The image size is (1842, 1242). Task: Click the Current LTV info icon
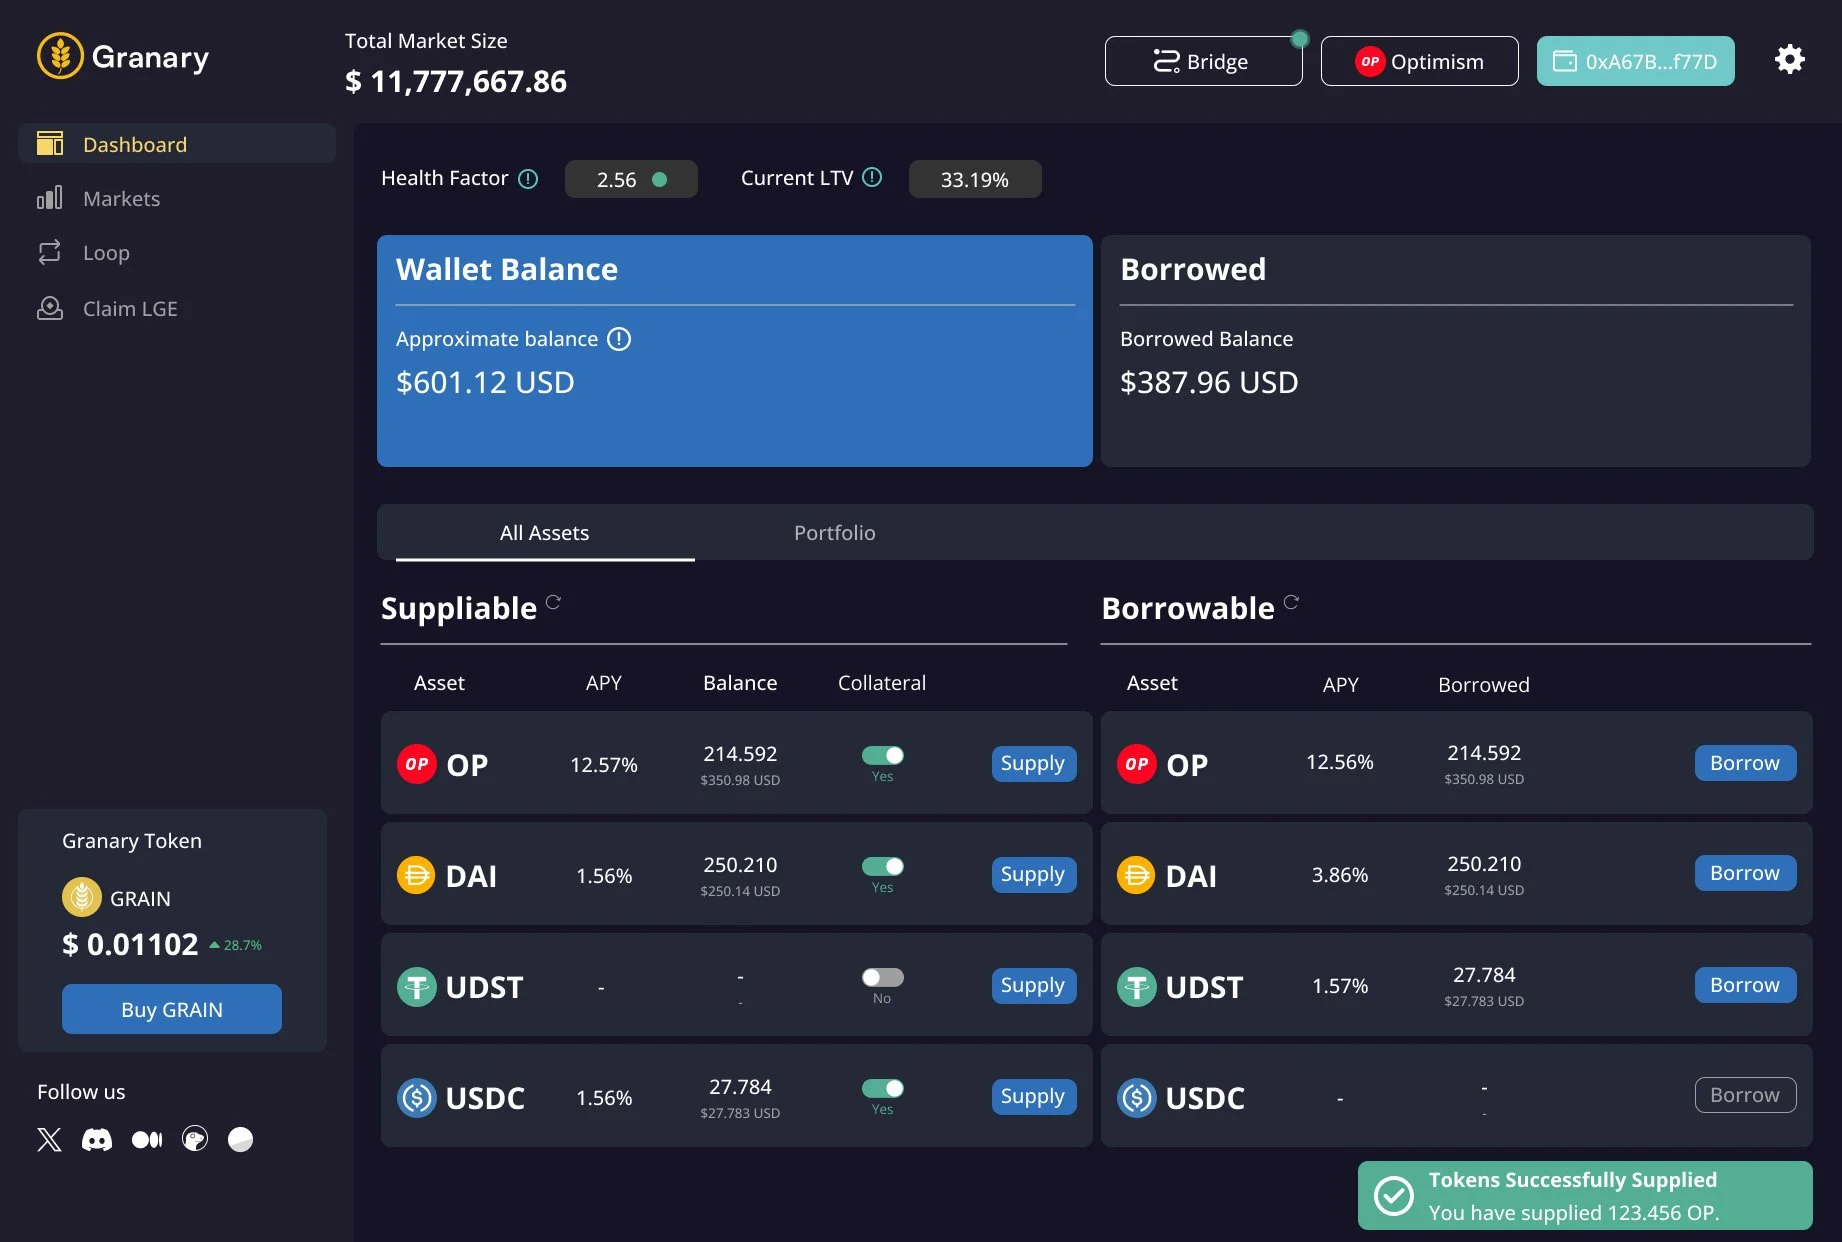[872, 177]
